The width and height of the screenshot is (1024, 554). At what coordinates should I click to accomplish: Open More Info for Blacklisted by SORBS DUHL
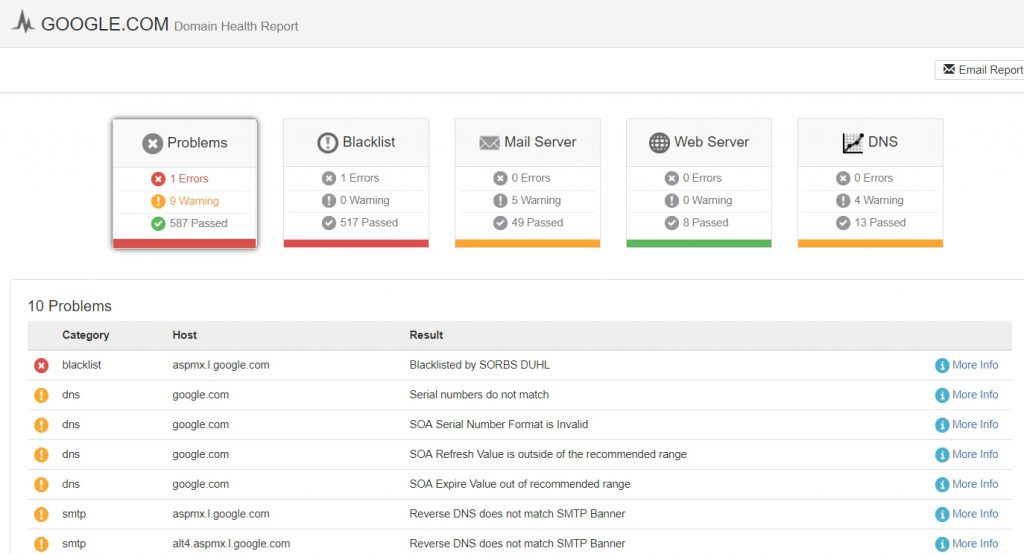(967, 365)
